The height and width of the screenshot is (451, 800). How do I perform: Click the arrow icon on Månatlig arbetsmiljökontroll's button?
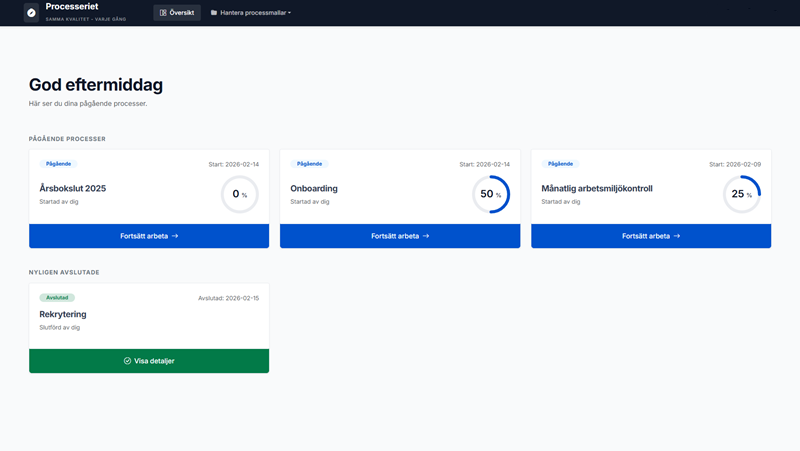point(677,236)
